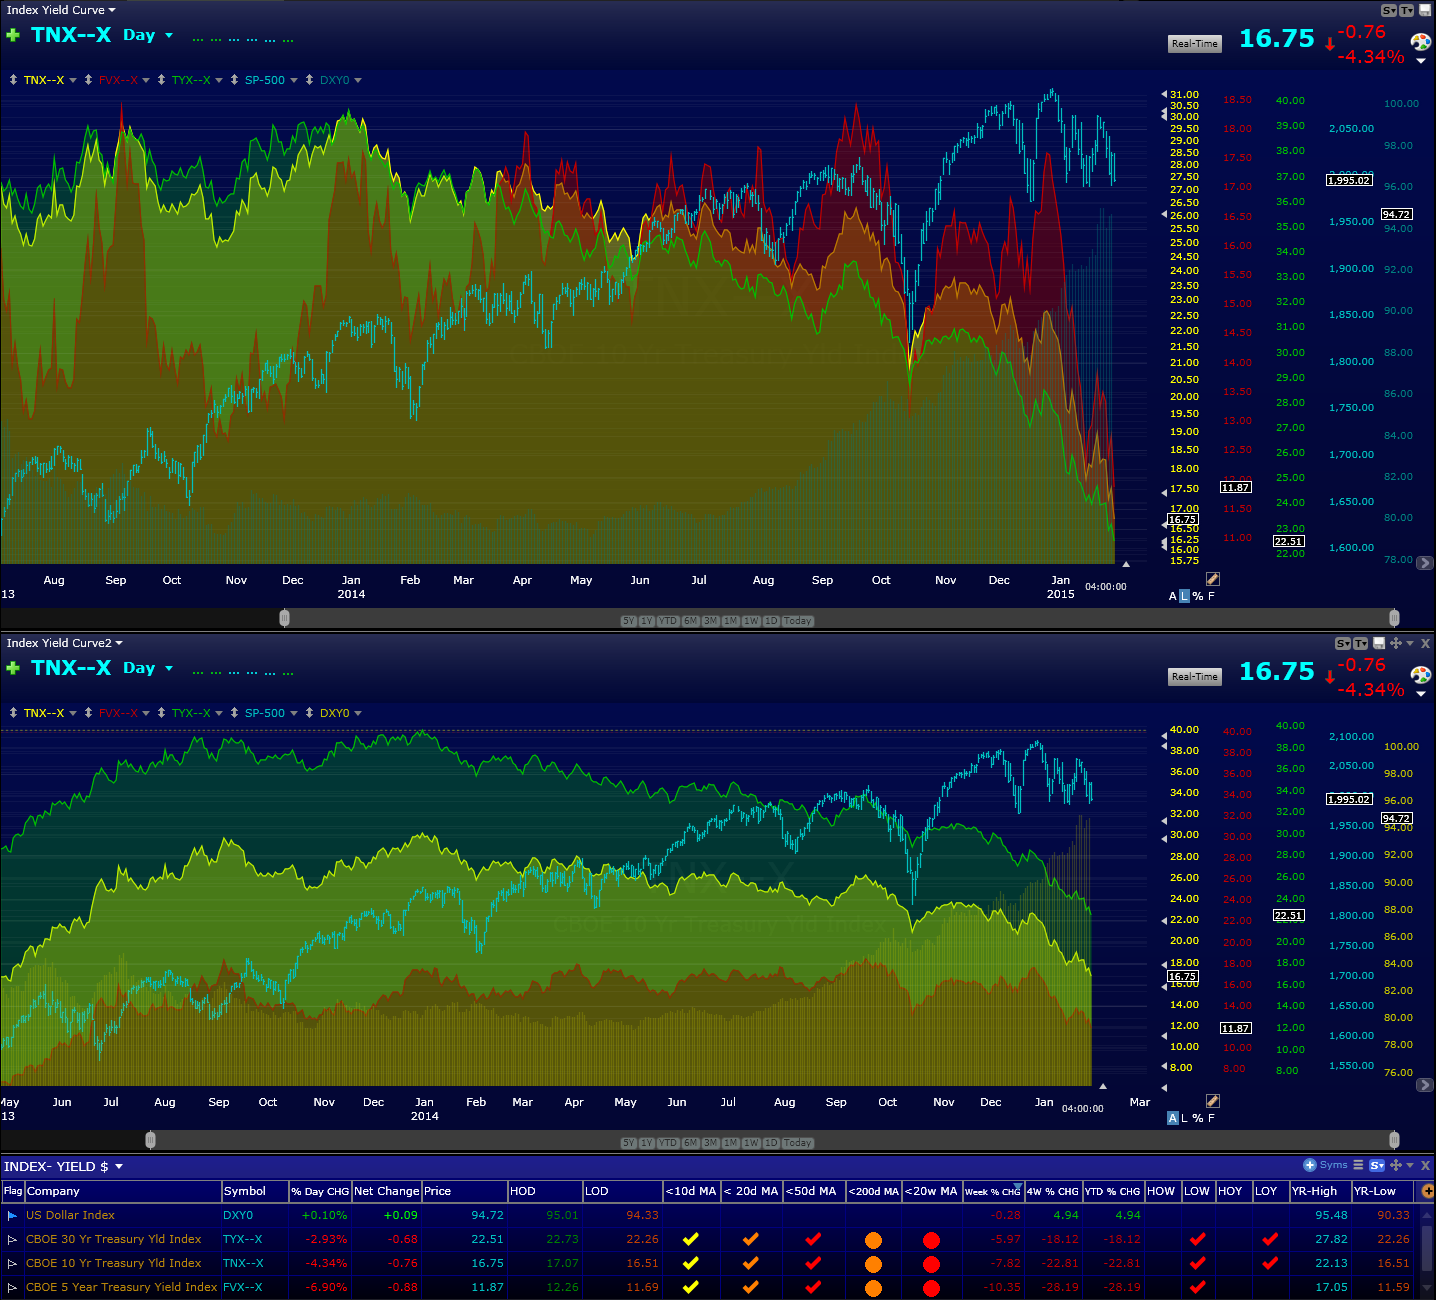Screen dimensions: 1436x1300
Task: Toggle % scale mode in bottom chart
Action: pos(1198,1118)
